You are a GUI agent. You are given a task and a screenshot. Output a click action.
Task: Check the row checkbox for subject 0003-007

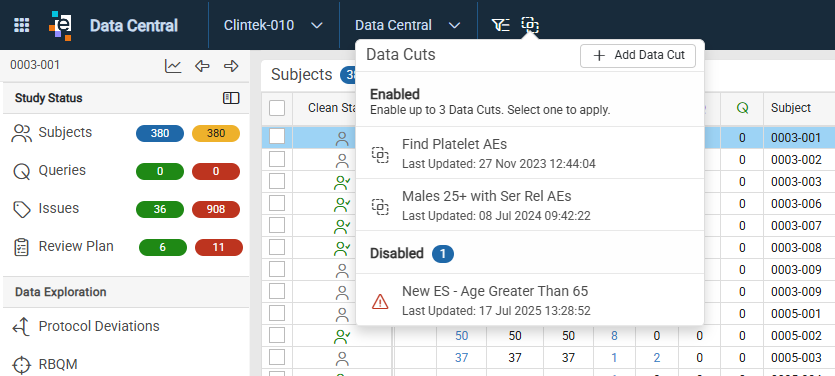277,225
